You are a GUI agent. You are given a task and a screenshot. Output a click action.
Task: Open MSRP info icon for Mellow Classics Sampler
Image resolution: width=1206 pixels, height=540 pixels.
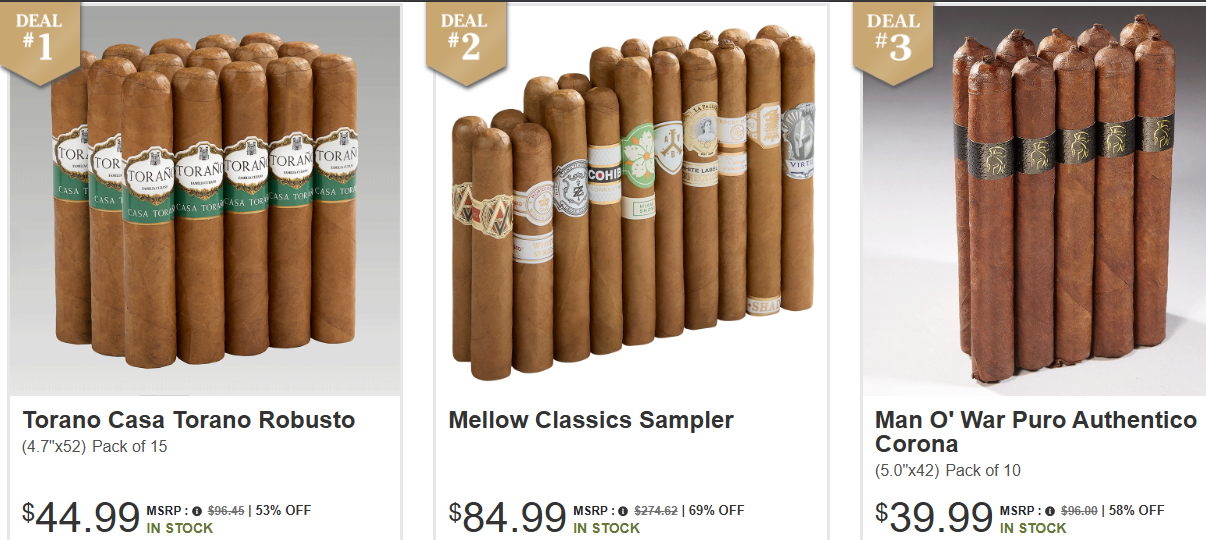[624, 511]
